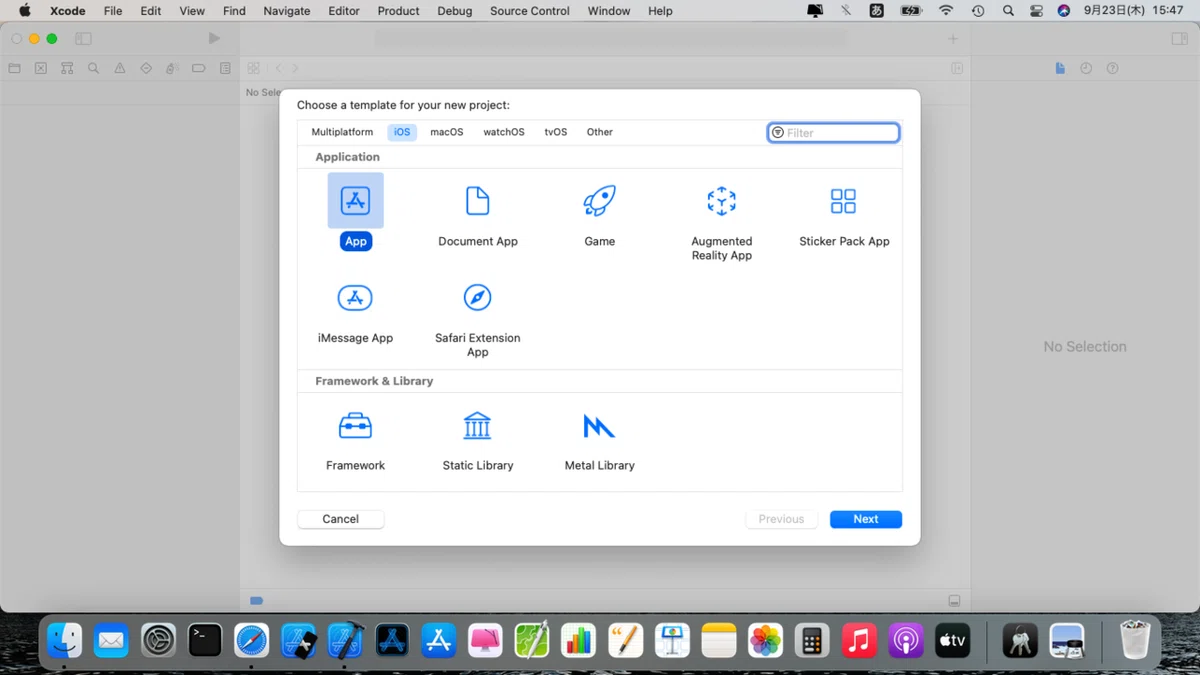The image size is (1200, 675).
Task: Open the Apple menu
Action: (x=25, y=11)
